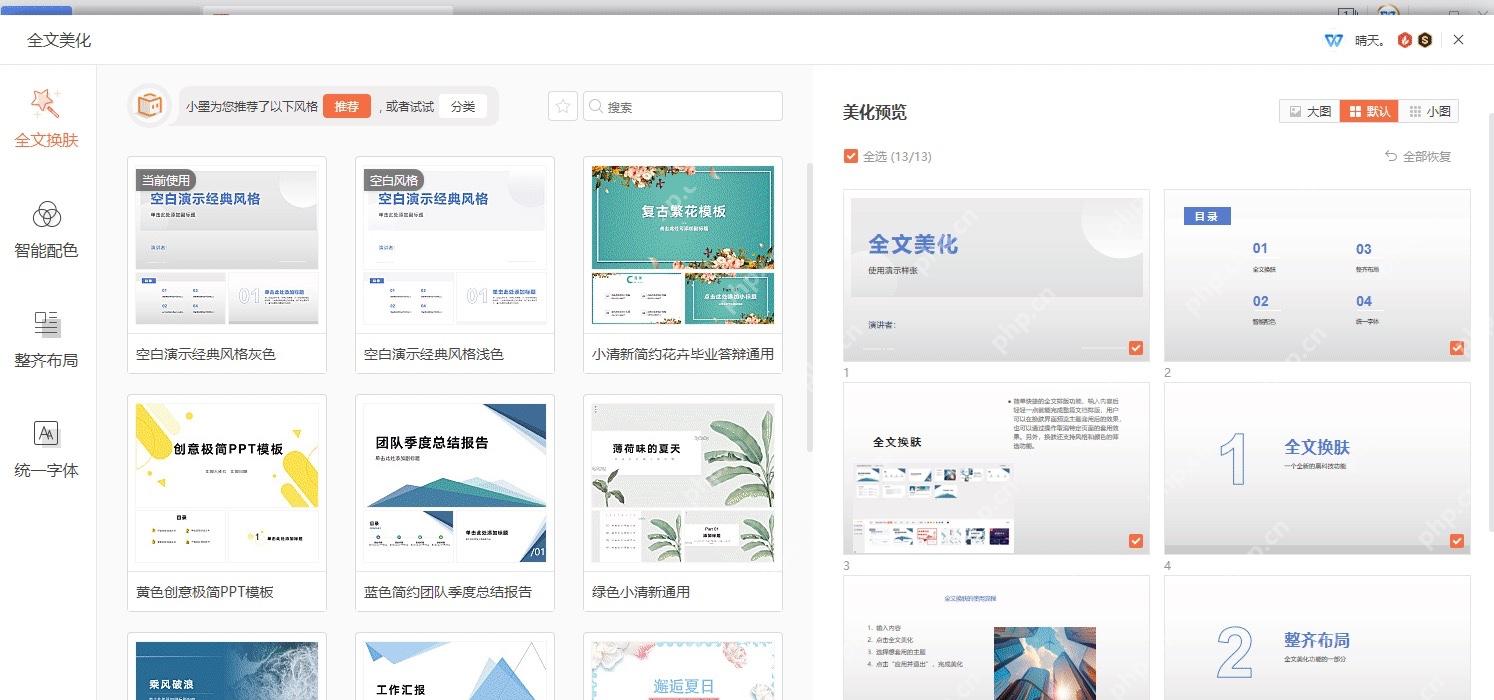Select the 工作汇报 template thumbnail
1494x700 pixels.
(x=455, y=670)
